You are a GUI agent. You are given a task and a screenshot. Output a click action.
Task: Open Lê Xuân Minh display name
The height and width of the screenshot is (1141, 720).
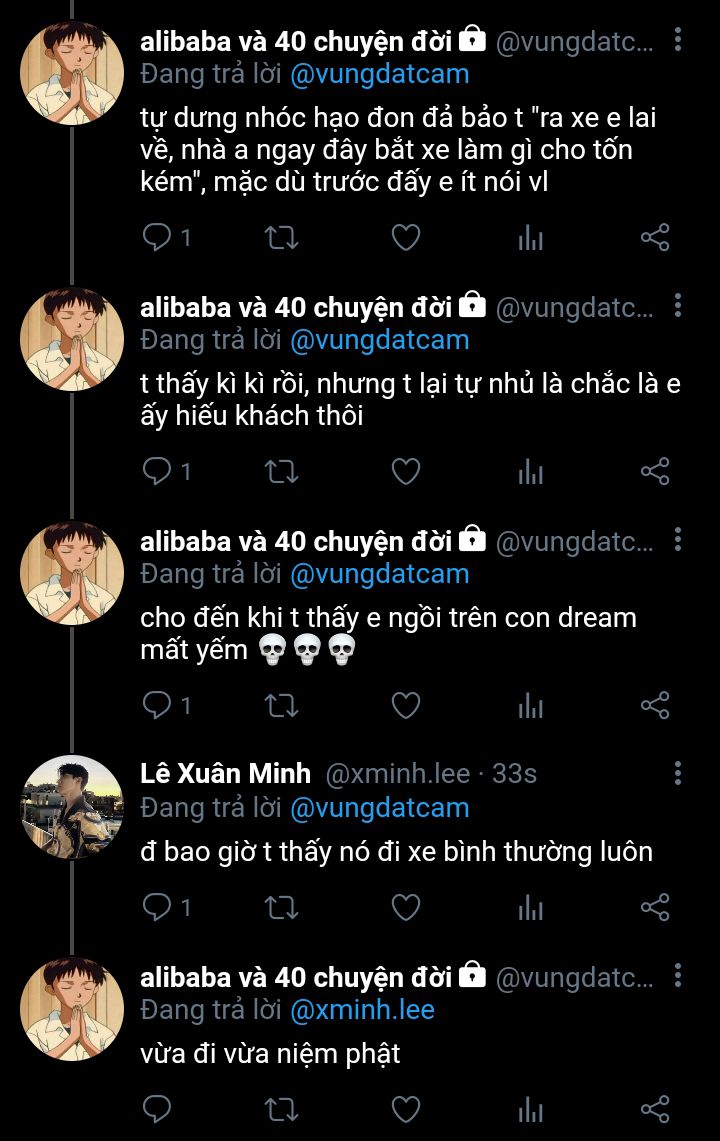[225, 773]
